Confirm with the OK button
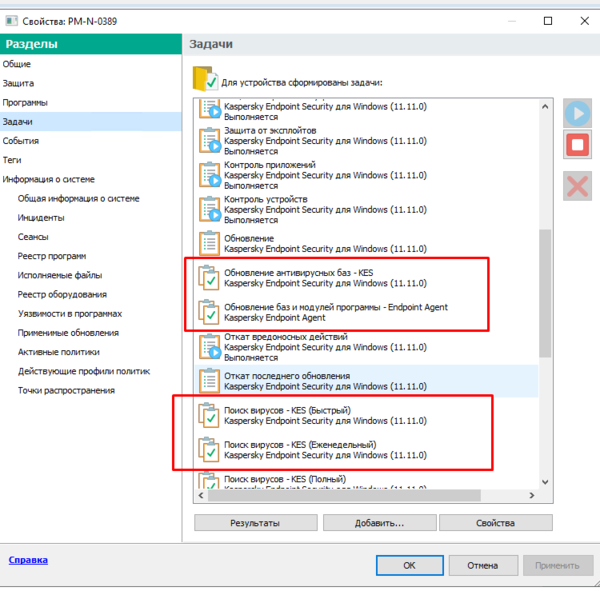Viewport: 600px width, 591px height. pyautogui.click(x=409, y=565)
